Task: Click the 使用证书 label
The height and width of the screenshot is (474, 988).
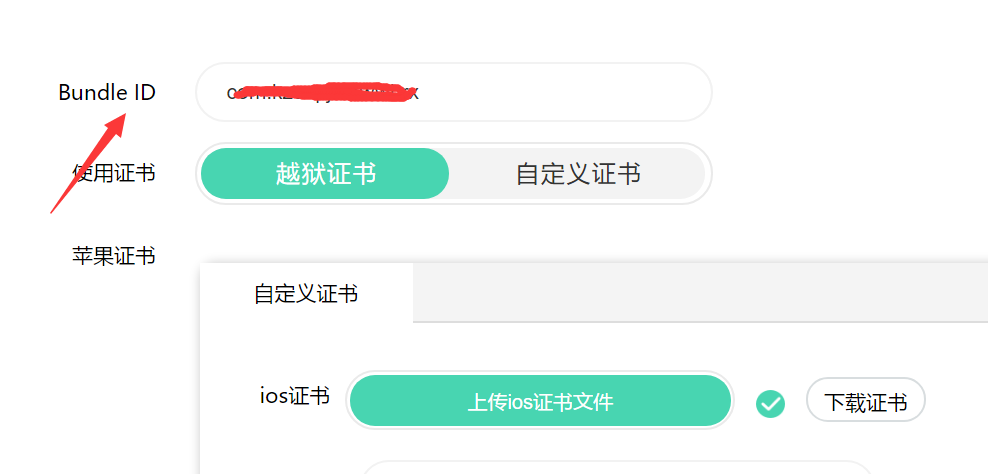Action: tap(114, 172)
